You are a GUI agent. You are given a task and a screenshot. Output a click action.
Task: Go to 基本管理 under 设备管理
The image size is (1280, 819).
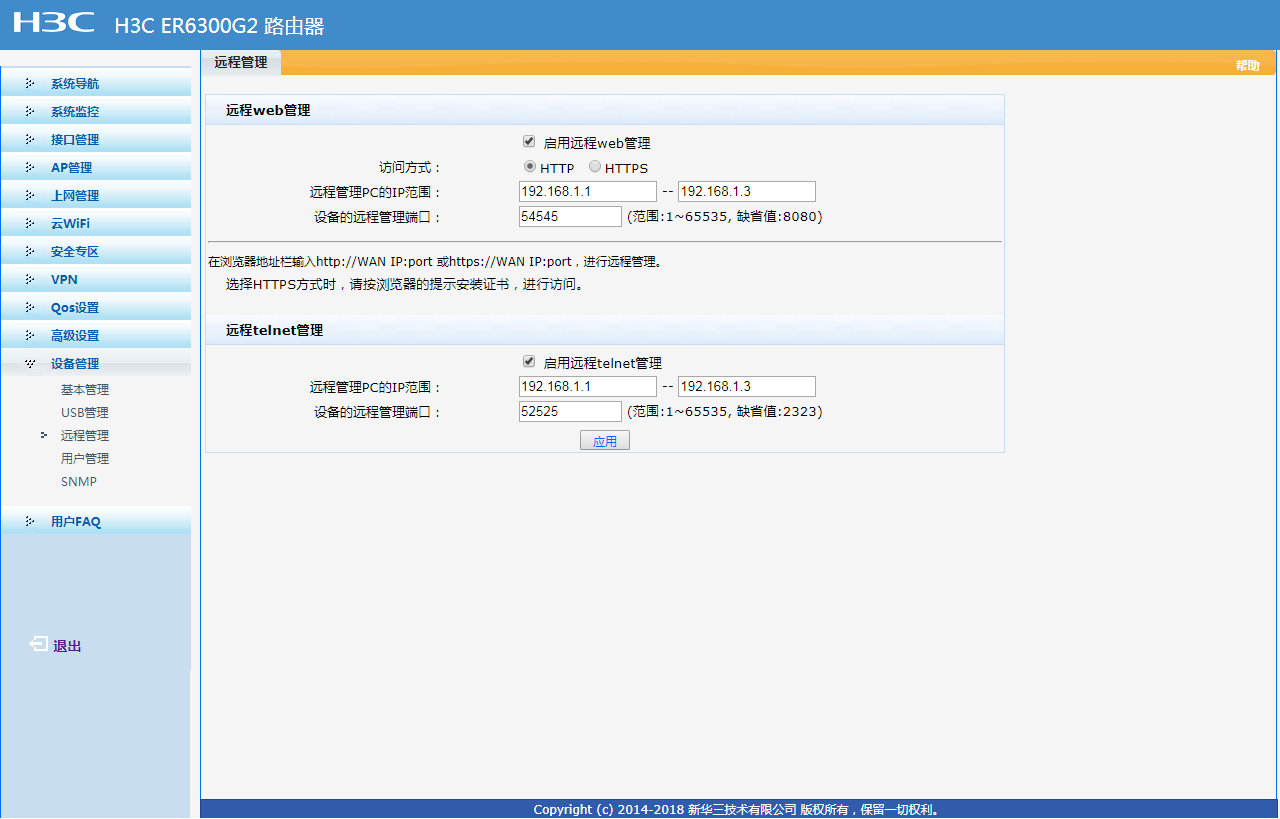click(85, 390)
